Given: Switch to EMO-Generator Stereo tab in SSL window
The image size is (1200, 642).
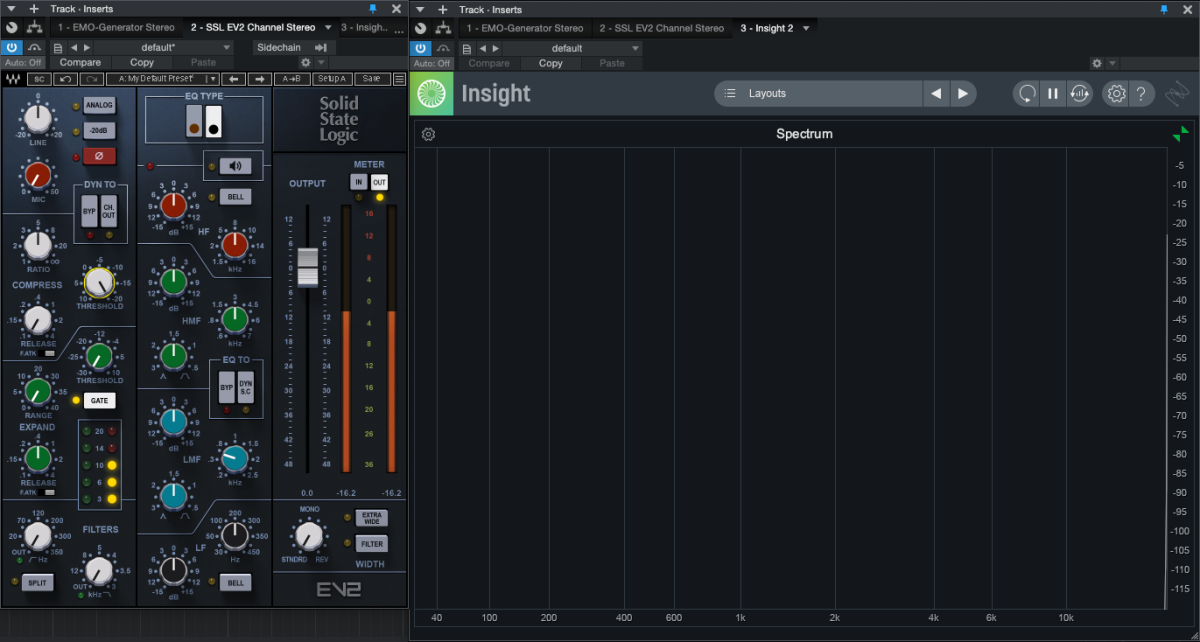Looking at the screenshot, I should [x=116, y=27].
